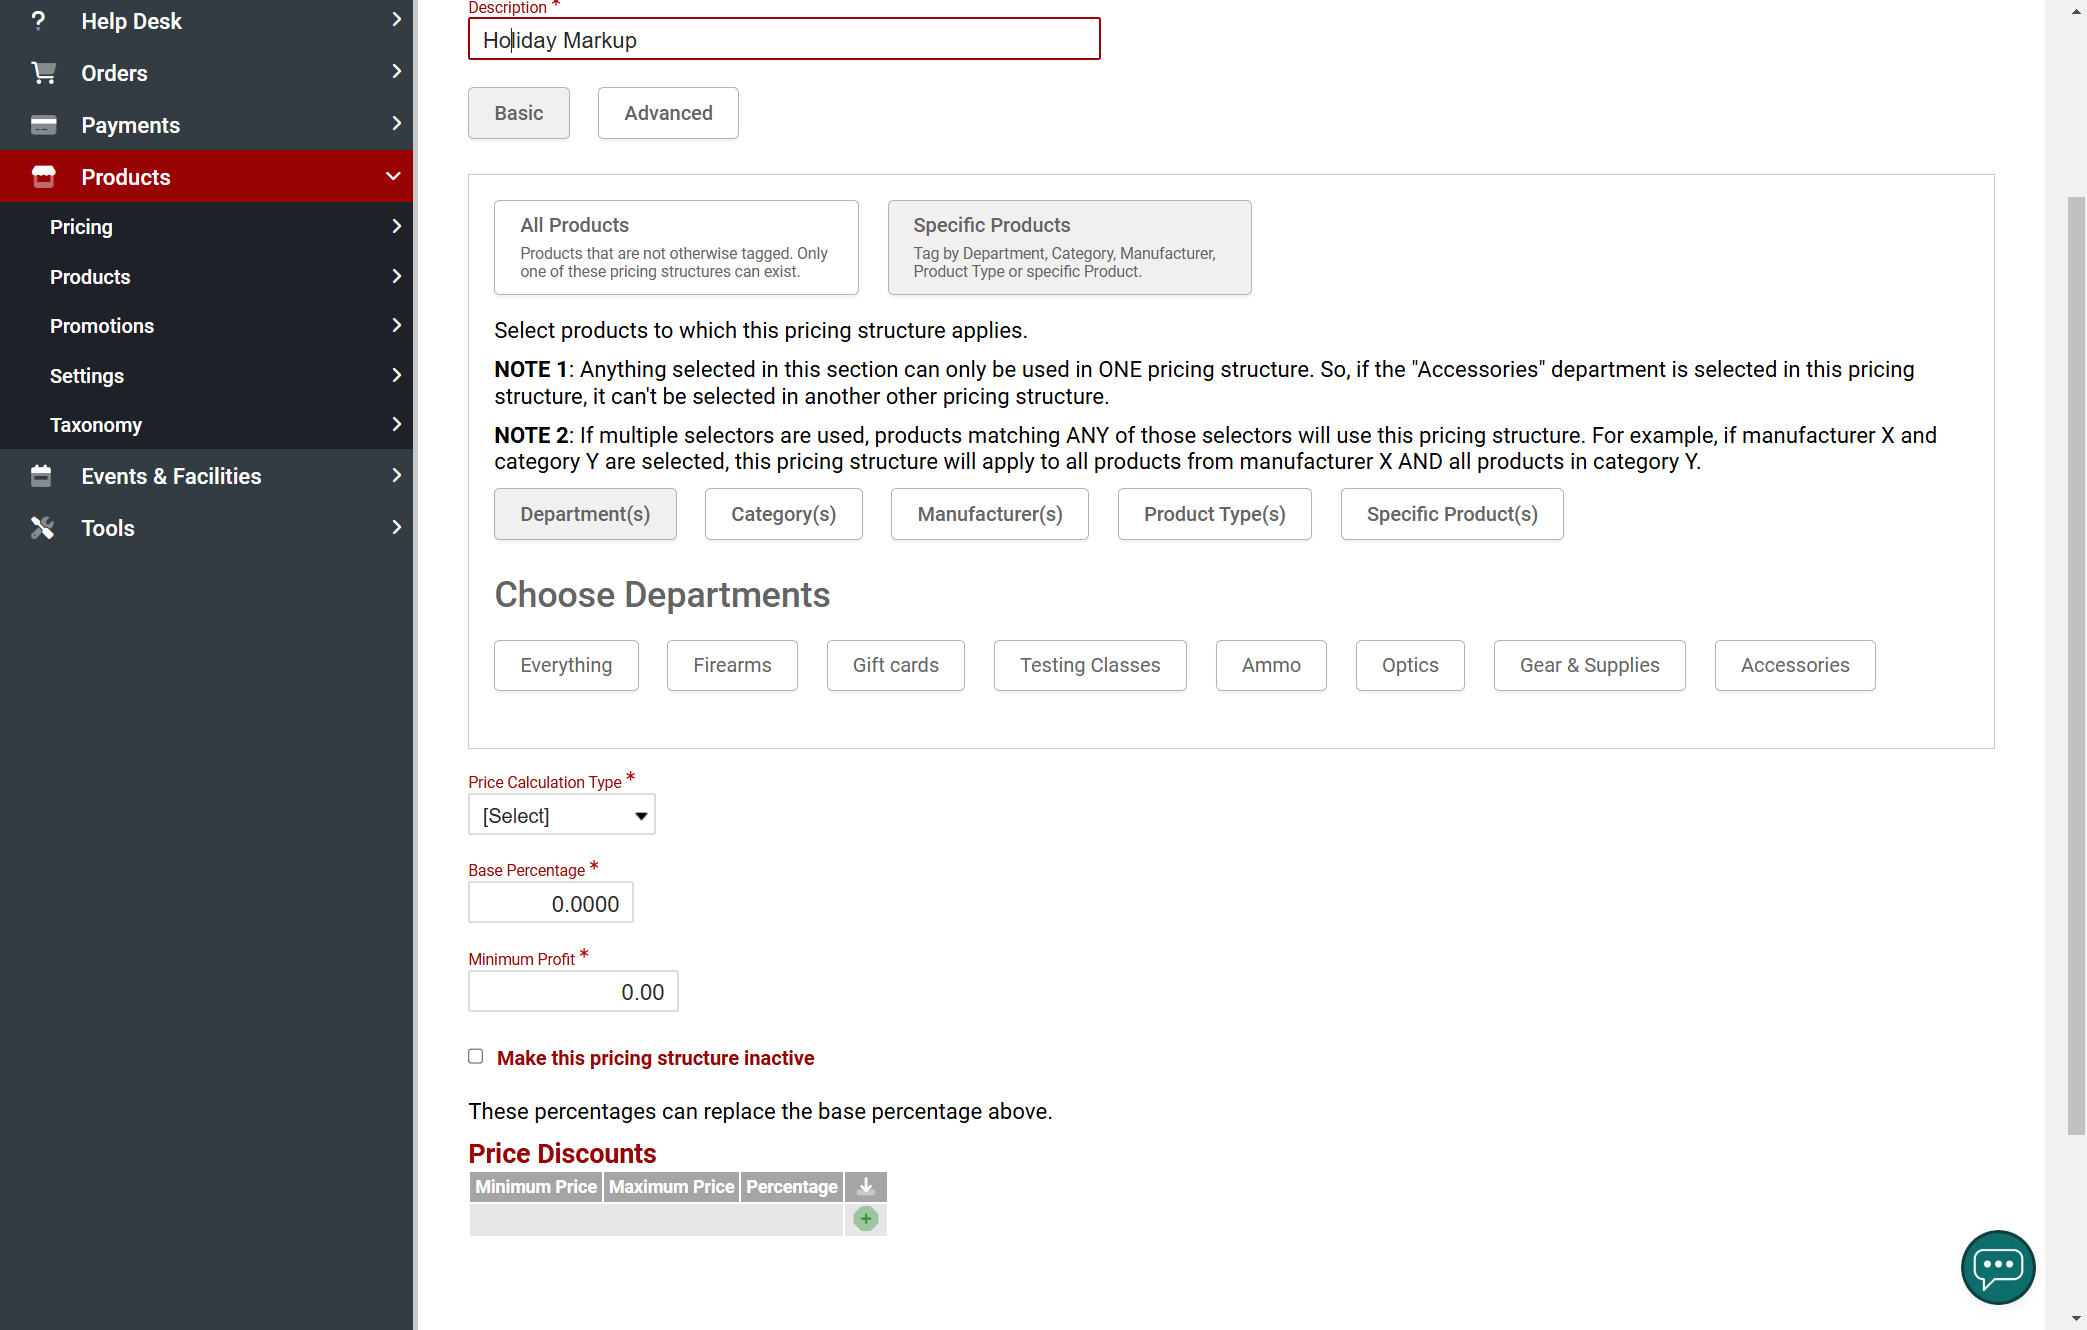Expand the Taxonomy submenu
The image size is (2087, 1330).
pyautogui.click(x=397, y=425)
